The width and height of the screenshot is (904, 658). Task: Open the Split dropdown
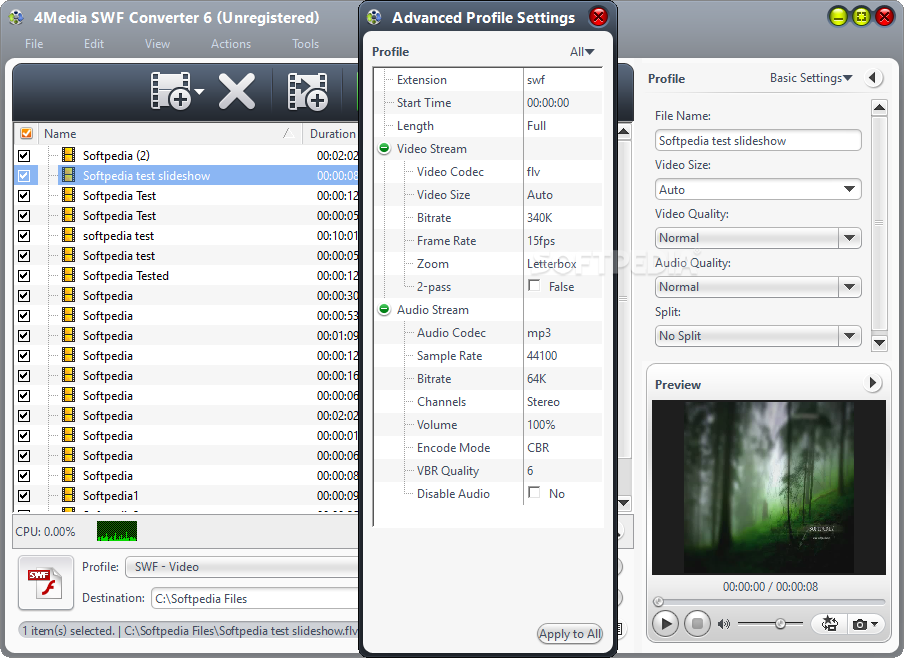tap(849, 336)
